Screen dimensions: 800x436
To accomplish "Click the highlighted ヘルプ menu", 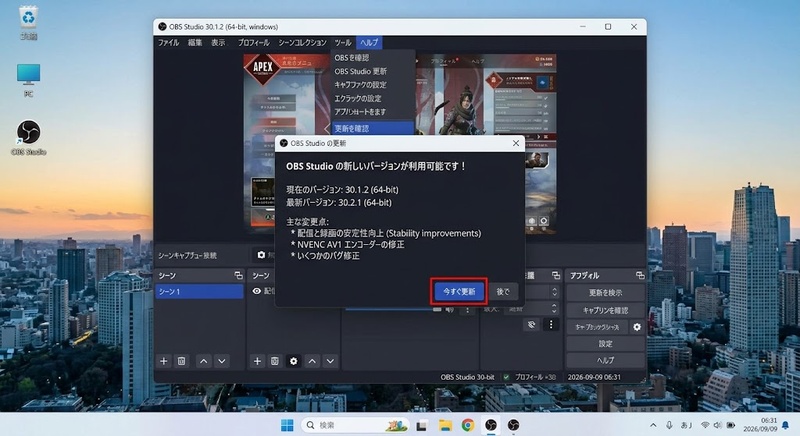I will 369,43.
